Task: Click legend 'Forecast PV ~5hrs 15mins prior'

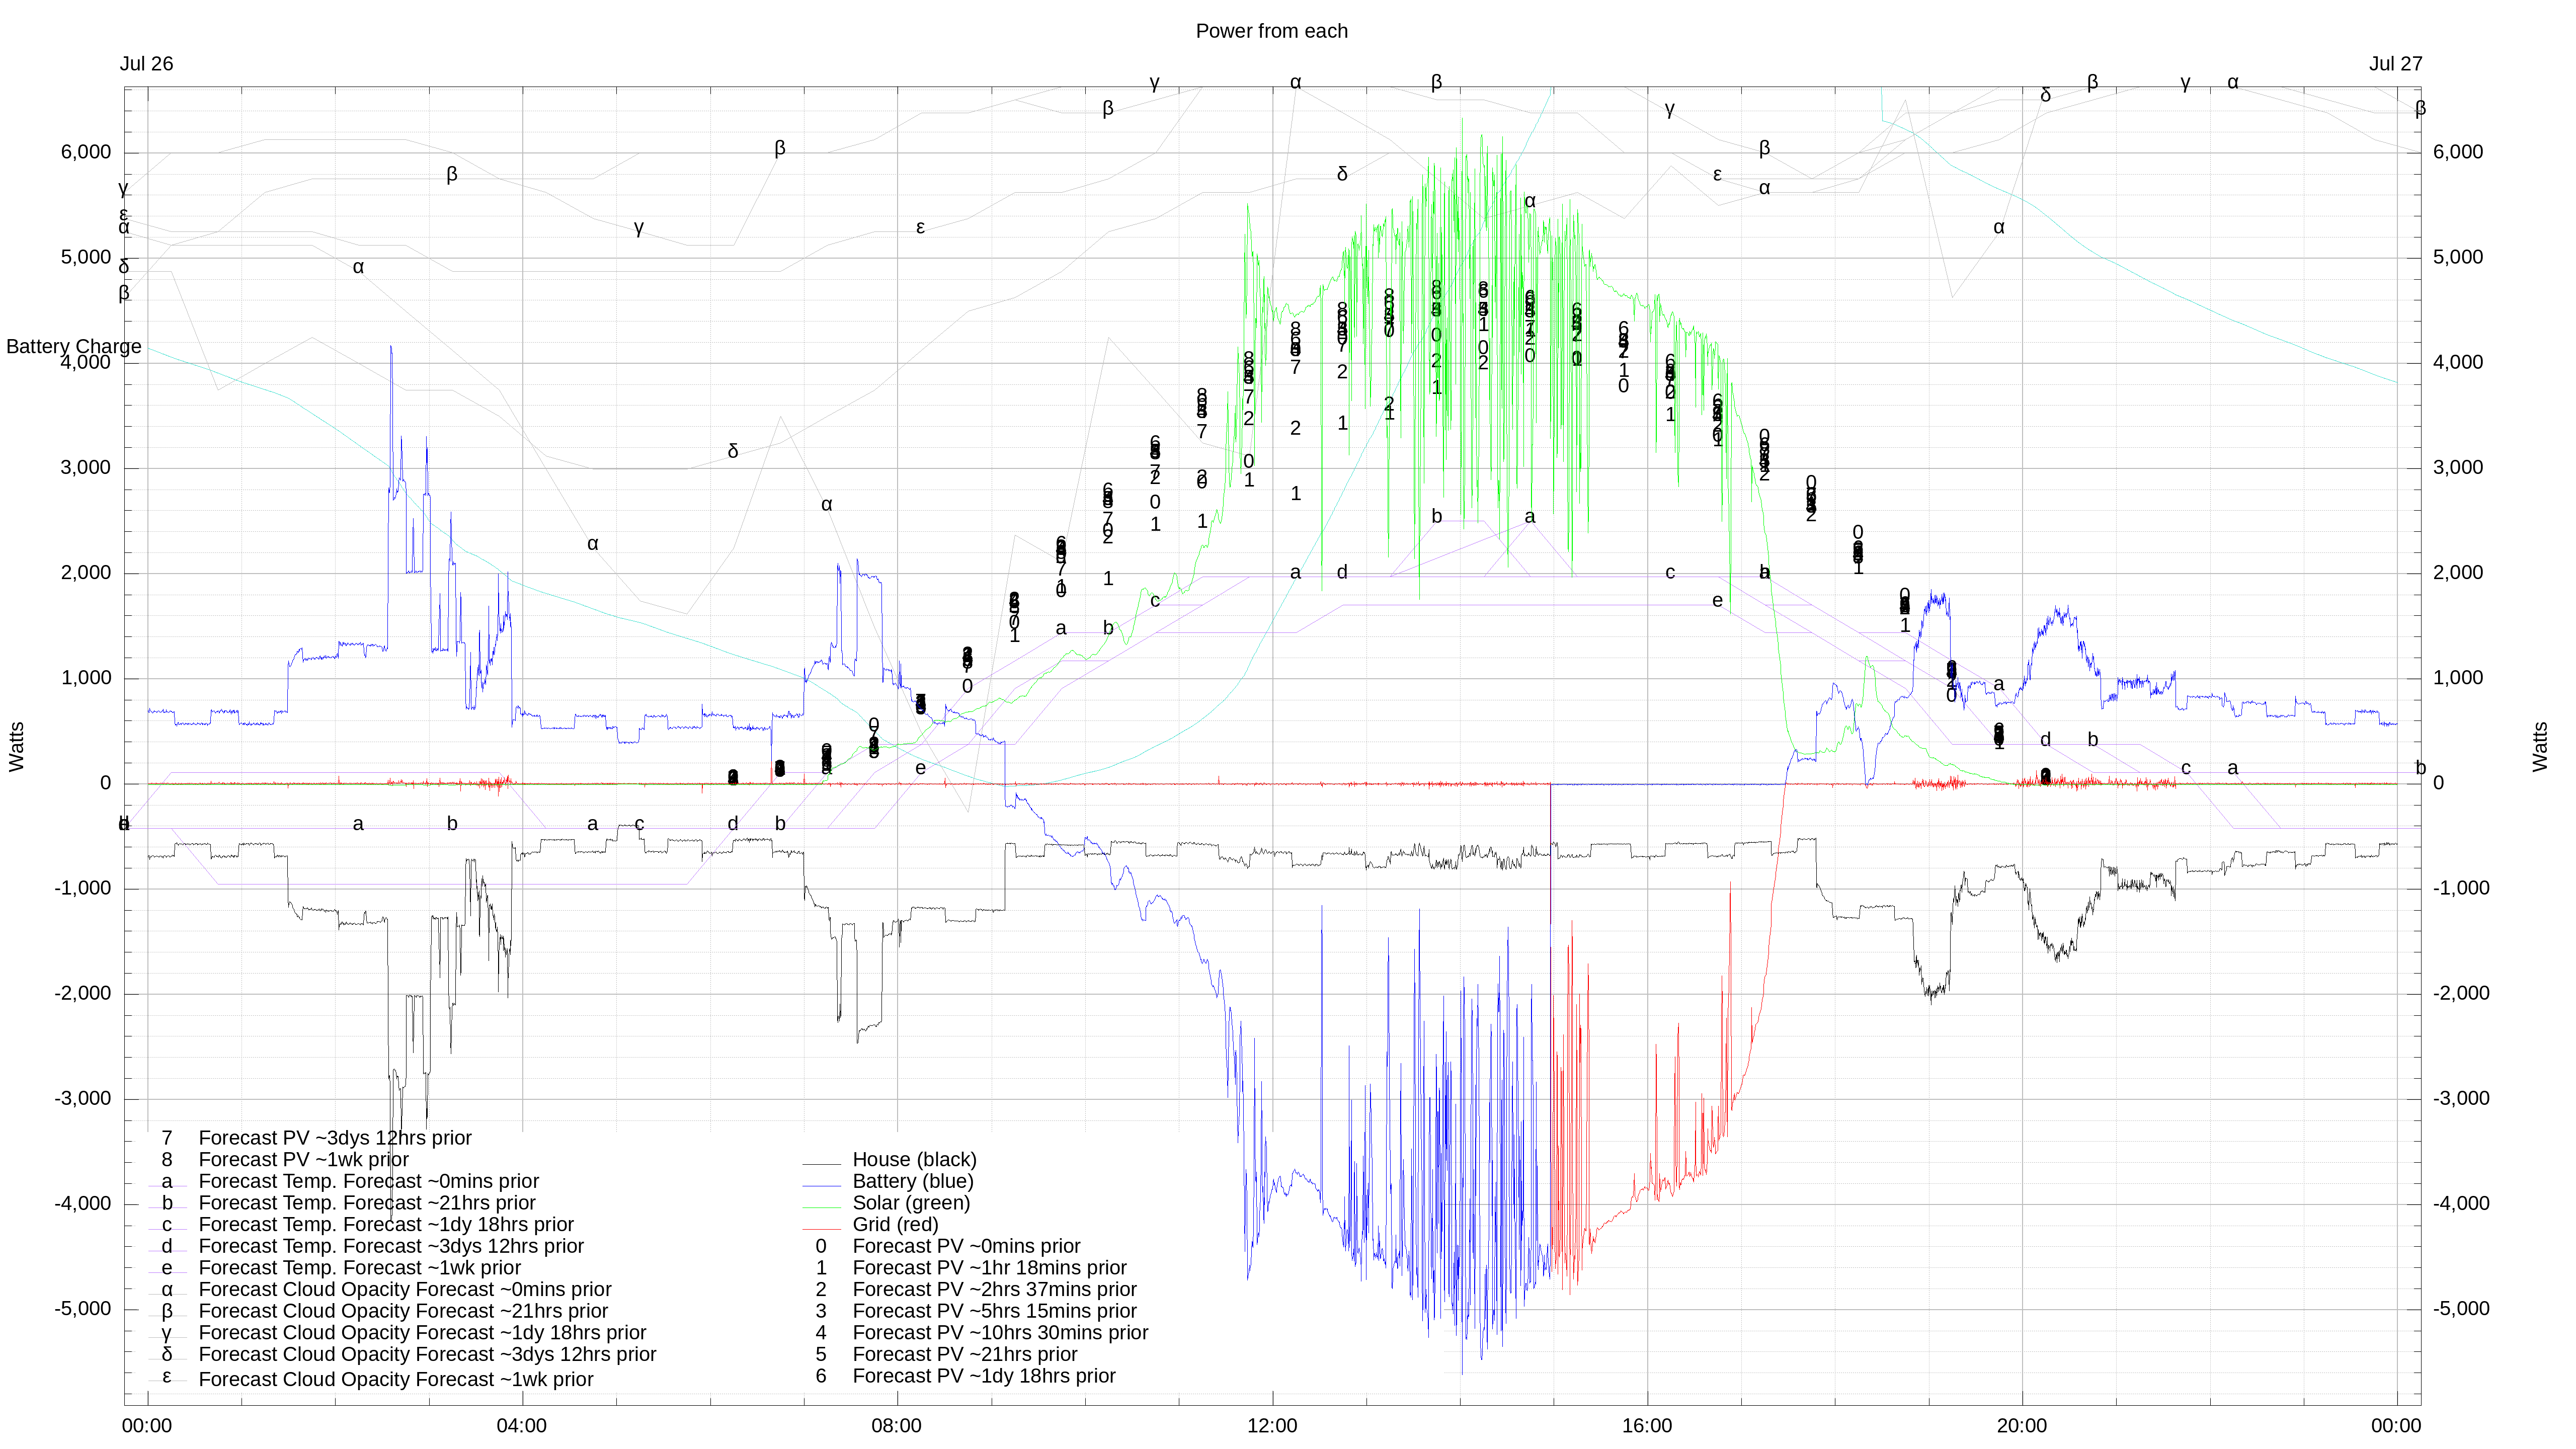Action: coord(994,1311)
